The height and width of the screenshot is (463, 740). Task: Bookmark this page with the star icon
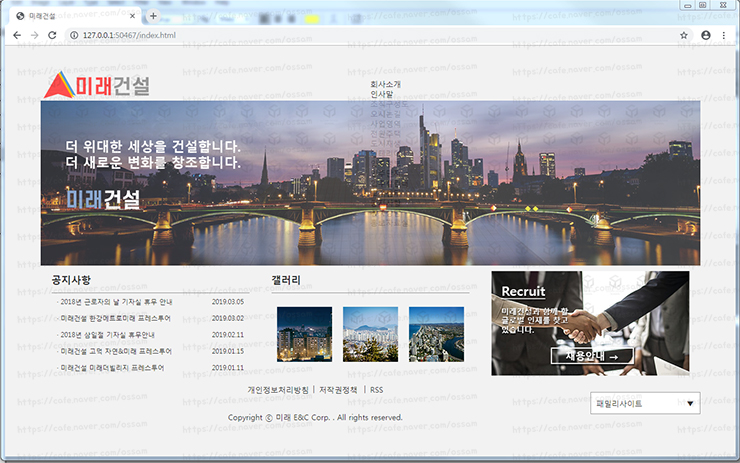(x=684, y=35)
